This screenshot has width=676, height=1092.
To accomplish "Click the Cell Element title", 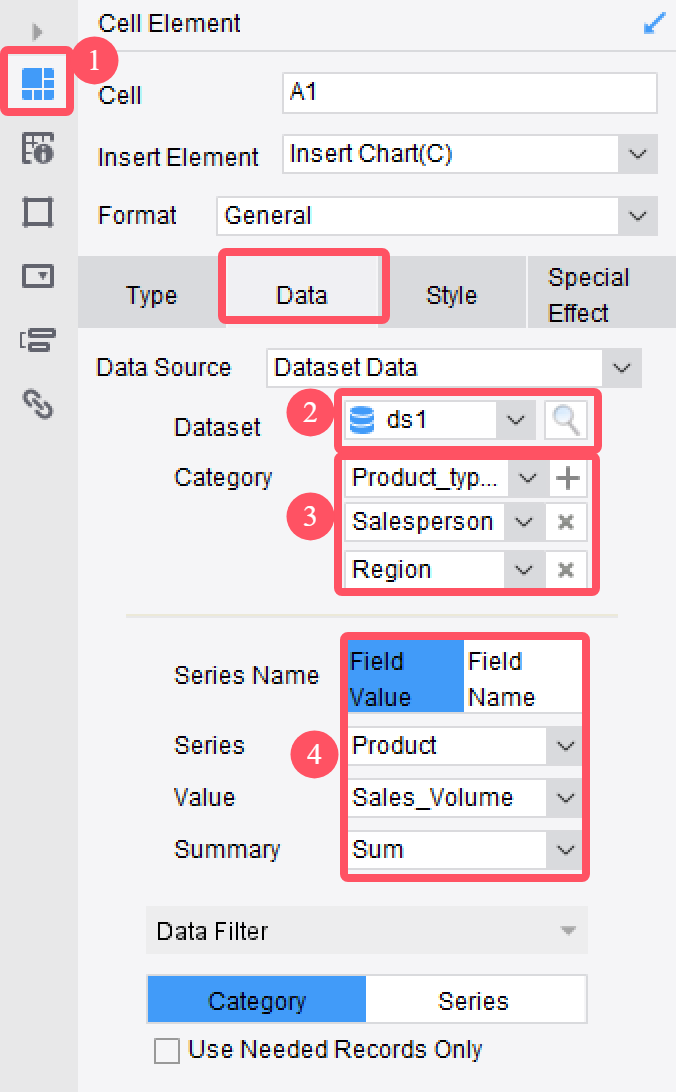I will tap(169, 24).
